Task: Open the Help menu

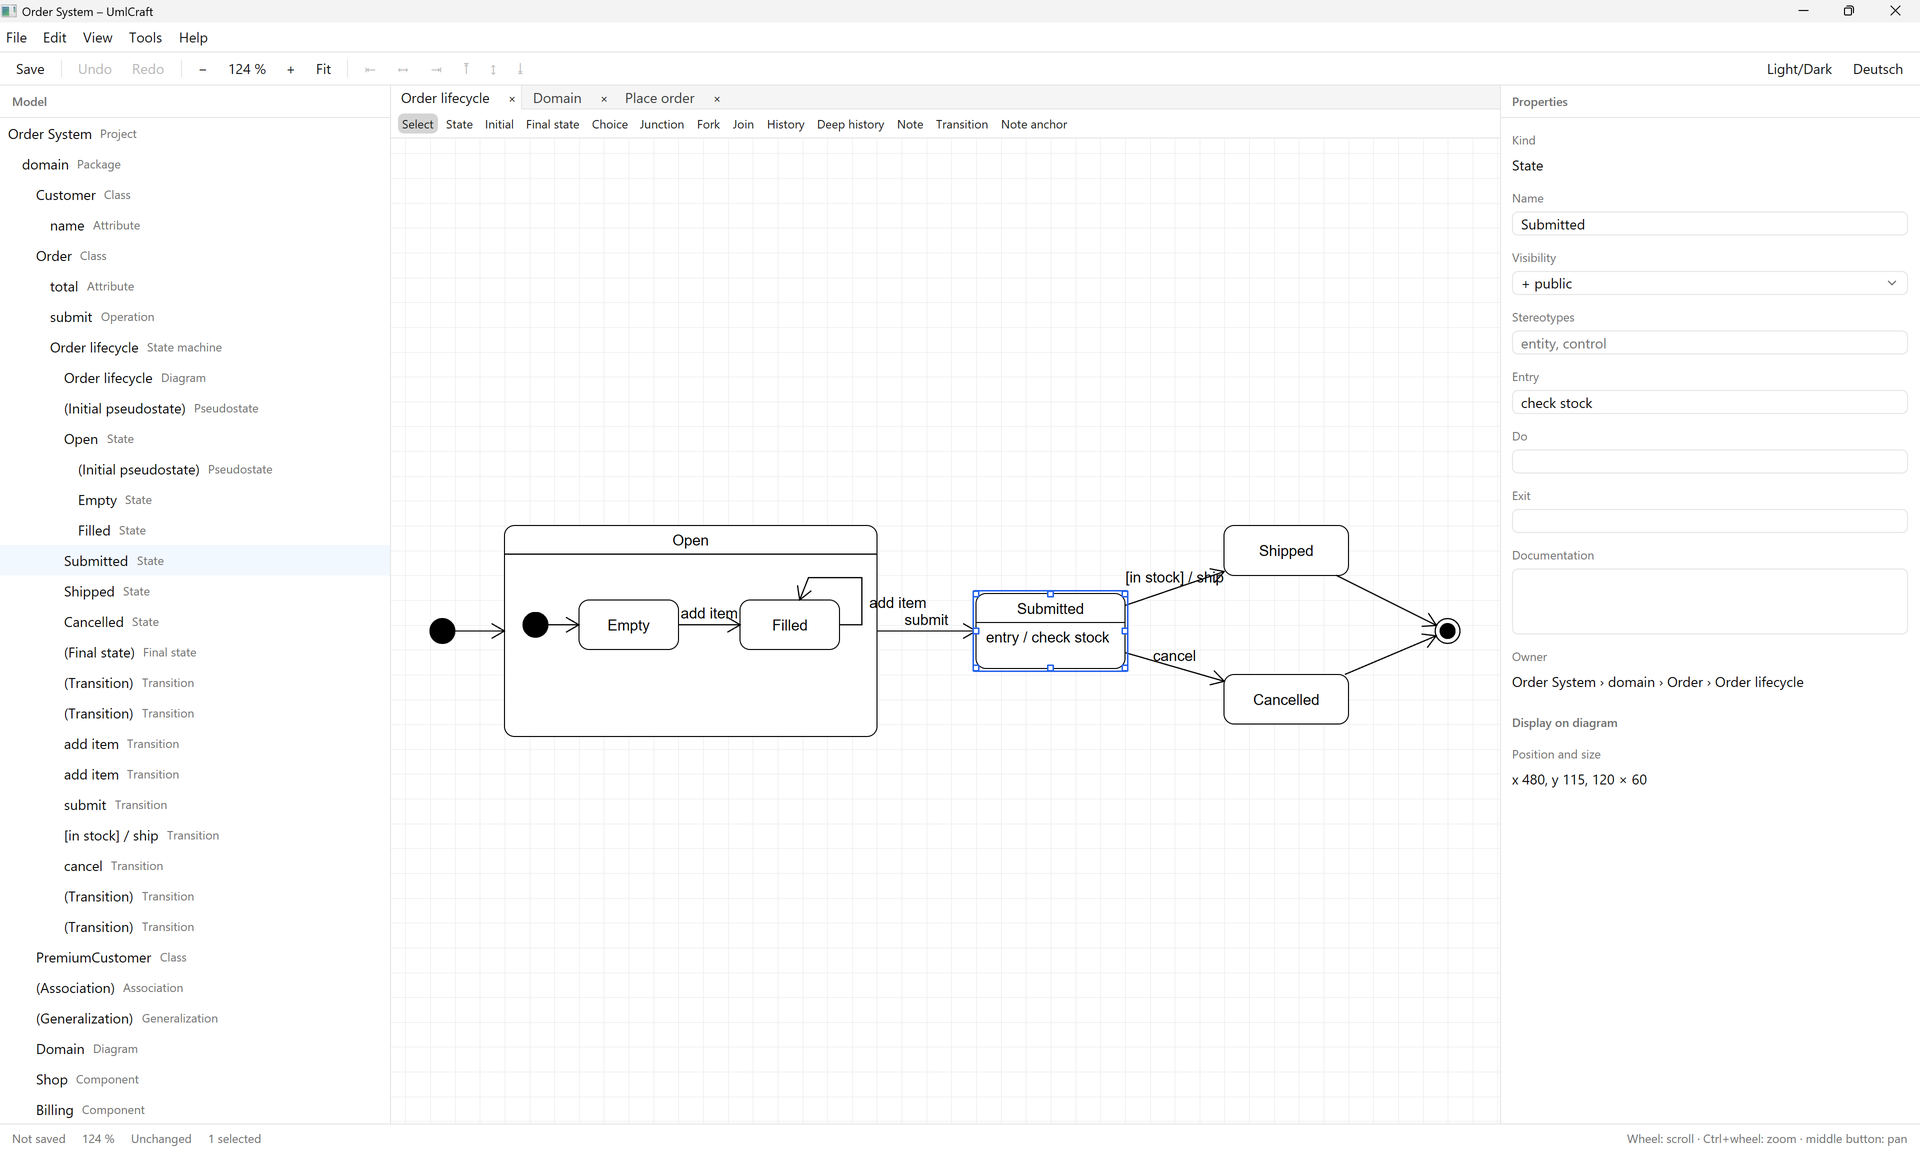Action: (x=193, y=38)
